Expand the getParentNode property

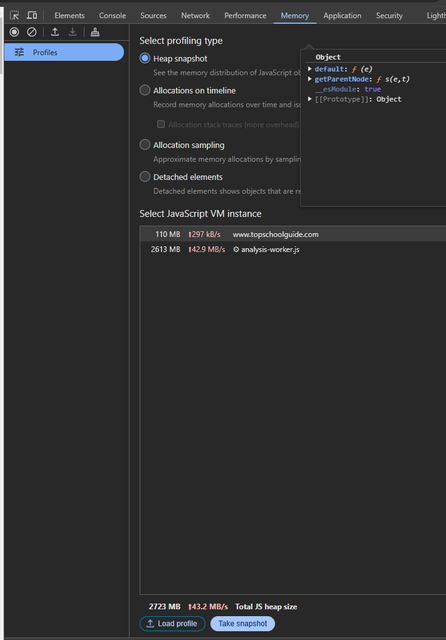(x=310, y=79)
